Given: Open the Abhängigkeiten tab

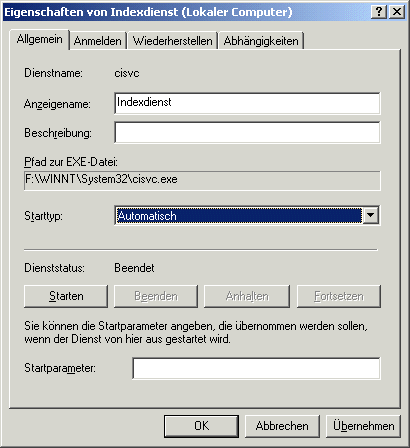Looking at the screenshot, I should point(261,41).
